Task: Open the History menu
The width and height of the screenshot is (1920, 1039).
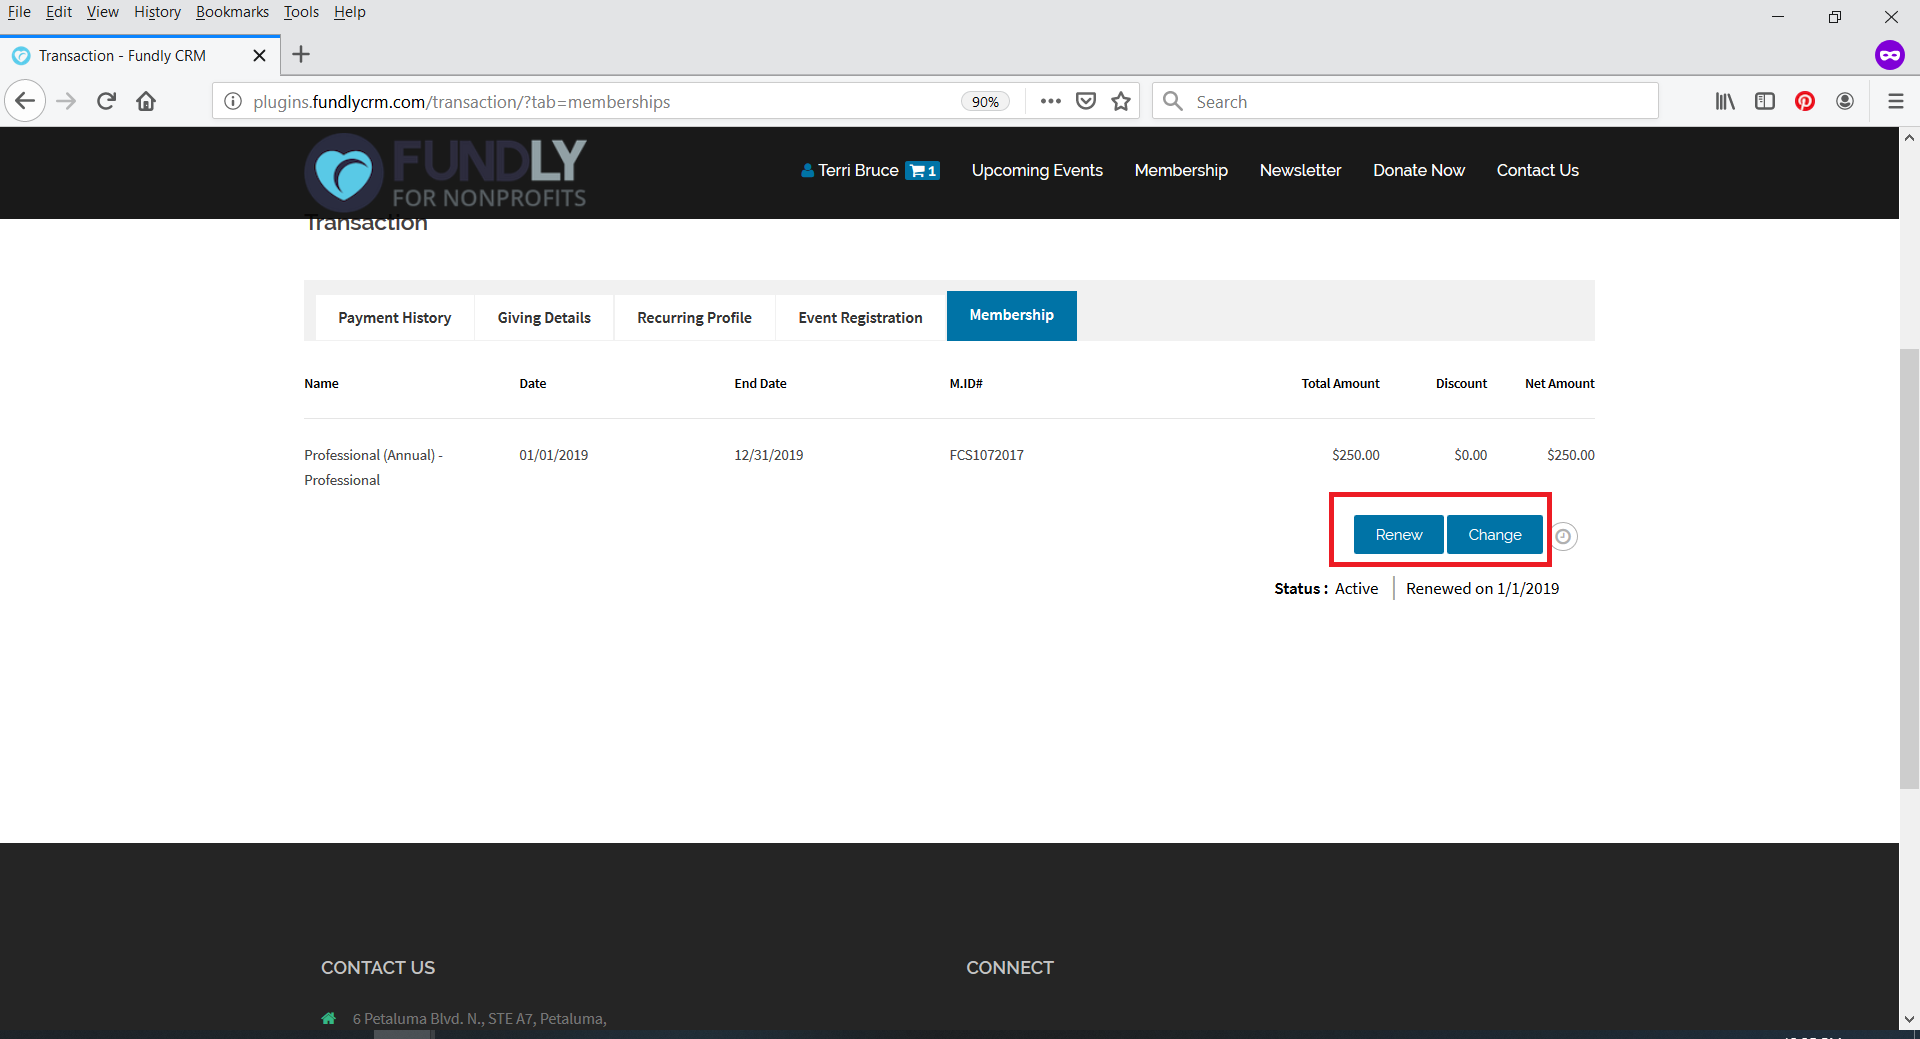Action: 157,12
